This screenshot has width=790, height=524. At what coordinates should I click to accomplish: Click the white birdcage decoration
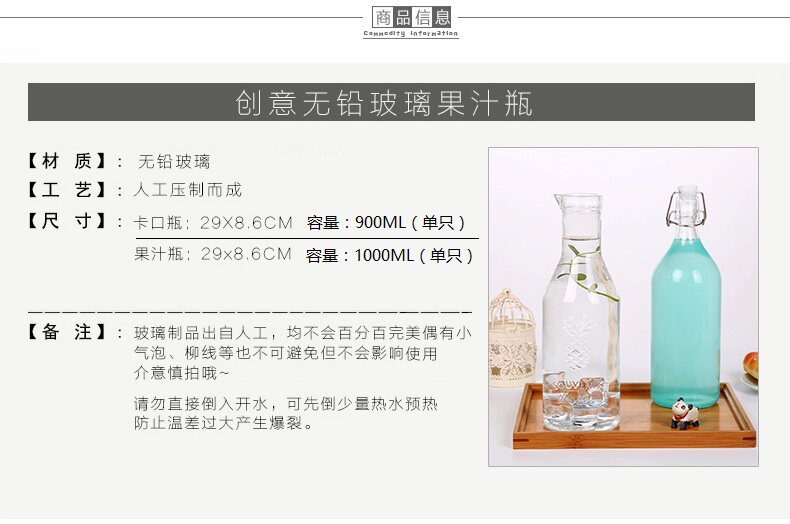(x=510, y=338)
